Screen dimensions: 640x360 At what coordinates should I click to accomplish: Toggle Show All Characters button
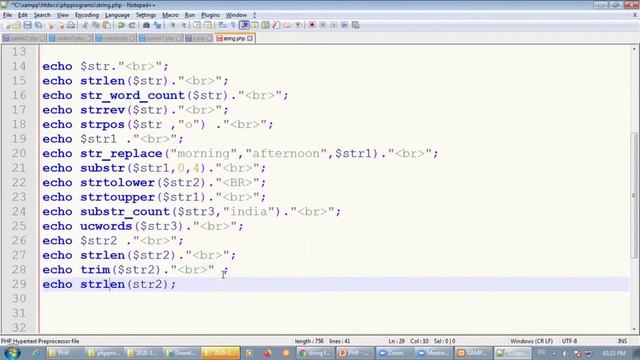233,25
